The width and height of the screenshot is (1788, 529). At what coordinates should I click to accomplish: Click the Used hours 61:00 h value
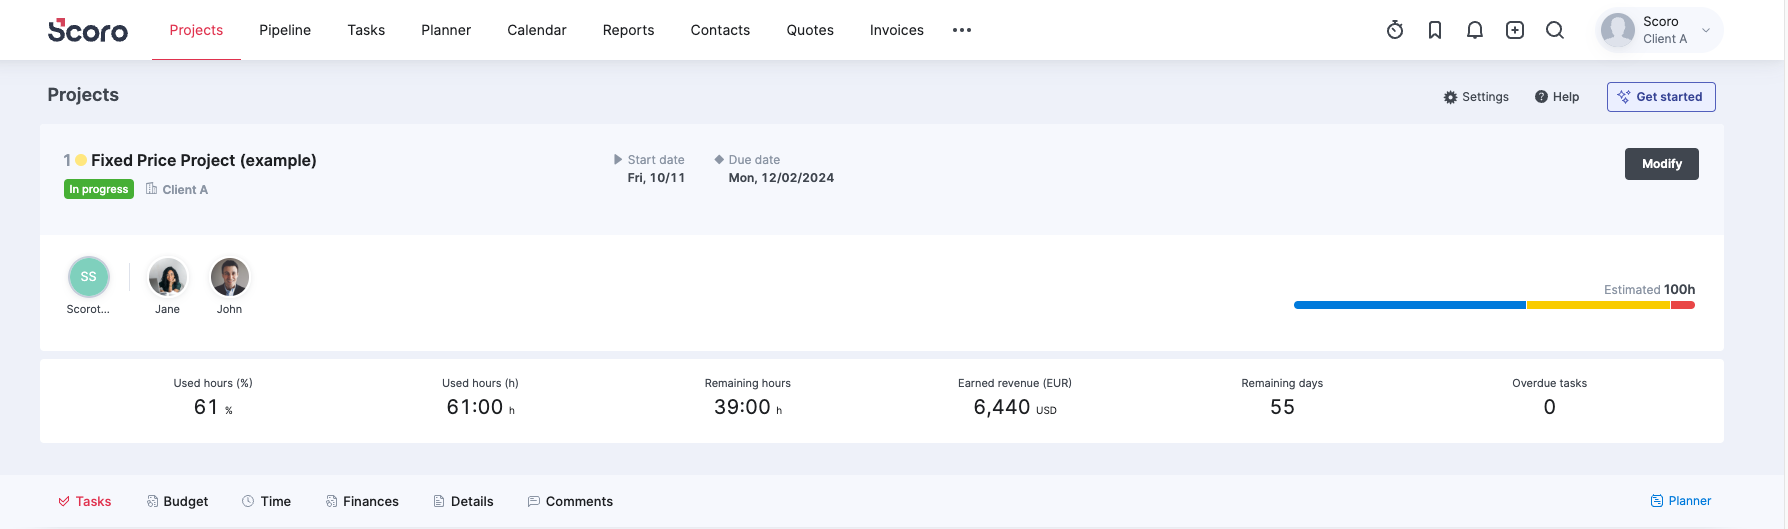pyautogui.click(x=480, y=407)
